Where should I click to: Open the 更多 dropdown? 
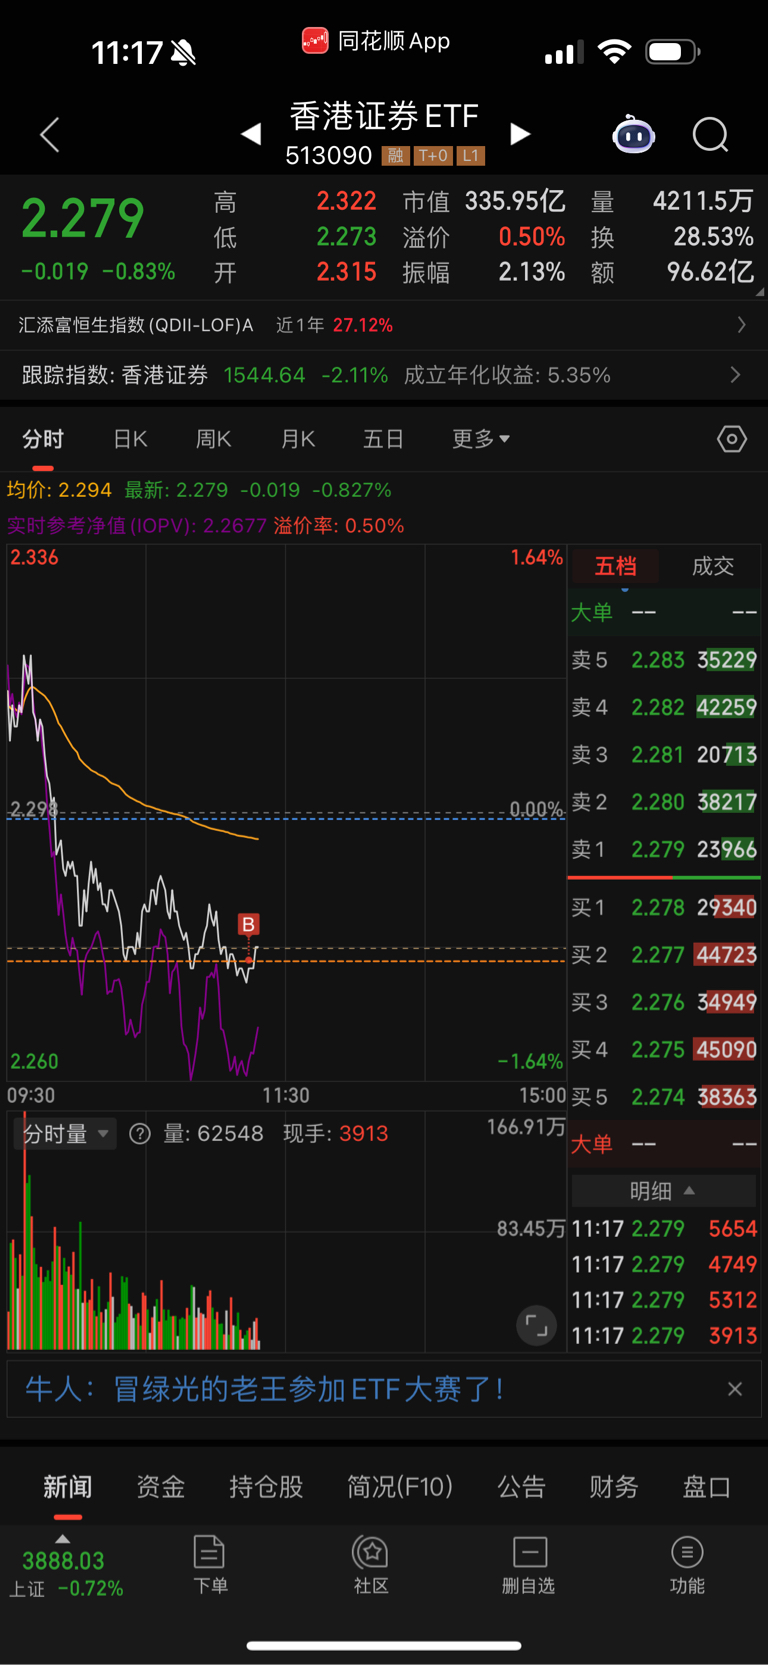tap(481, 439)
